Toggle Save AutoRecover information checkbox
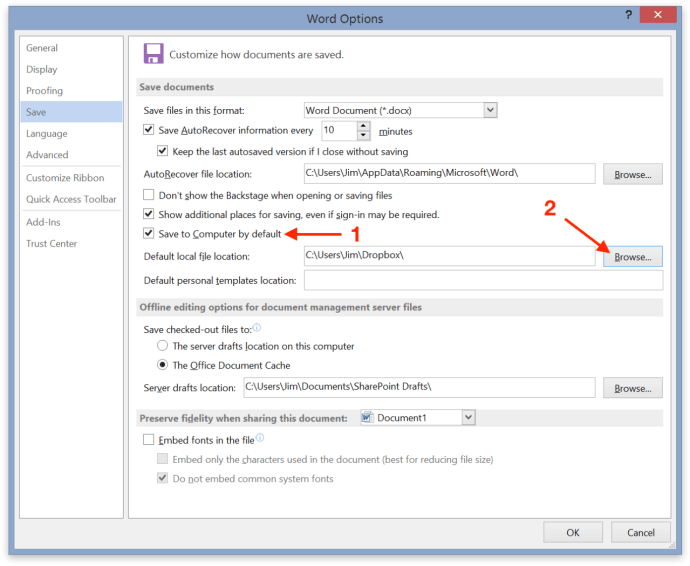The height and width of the screenshot is (566, 690). [148, 129]
